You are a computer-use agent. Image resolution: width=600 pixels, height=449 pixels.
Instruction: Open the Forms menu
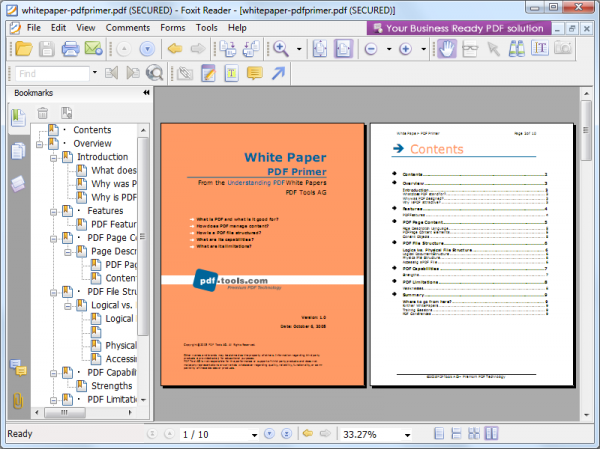[173, 27]
